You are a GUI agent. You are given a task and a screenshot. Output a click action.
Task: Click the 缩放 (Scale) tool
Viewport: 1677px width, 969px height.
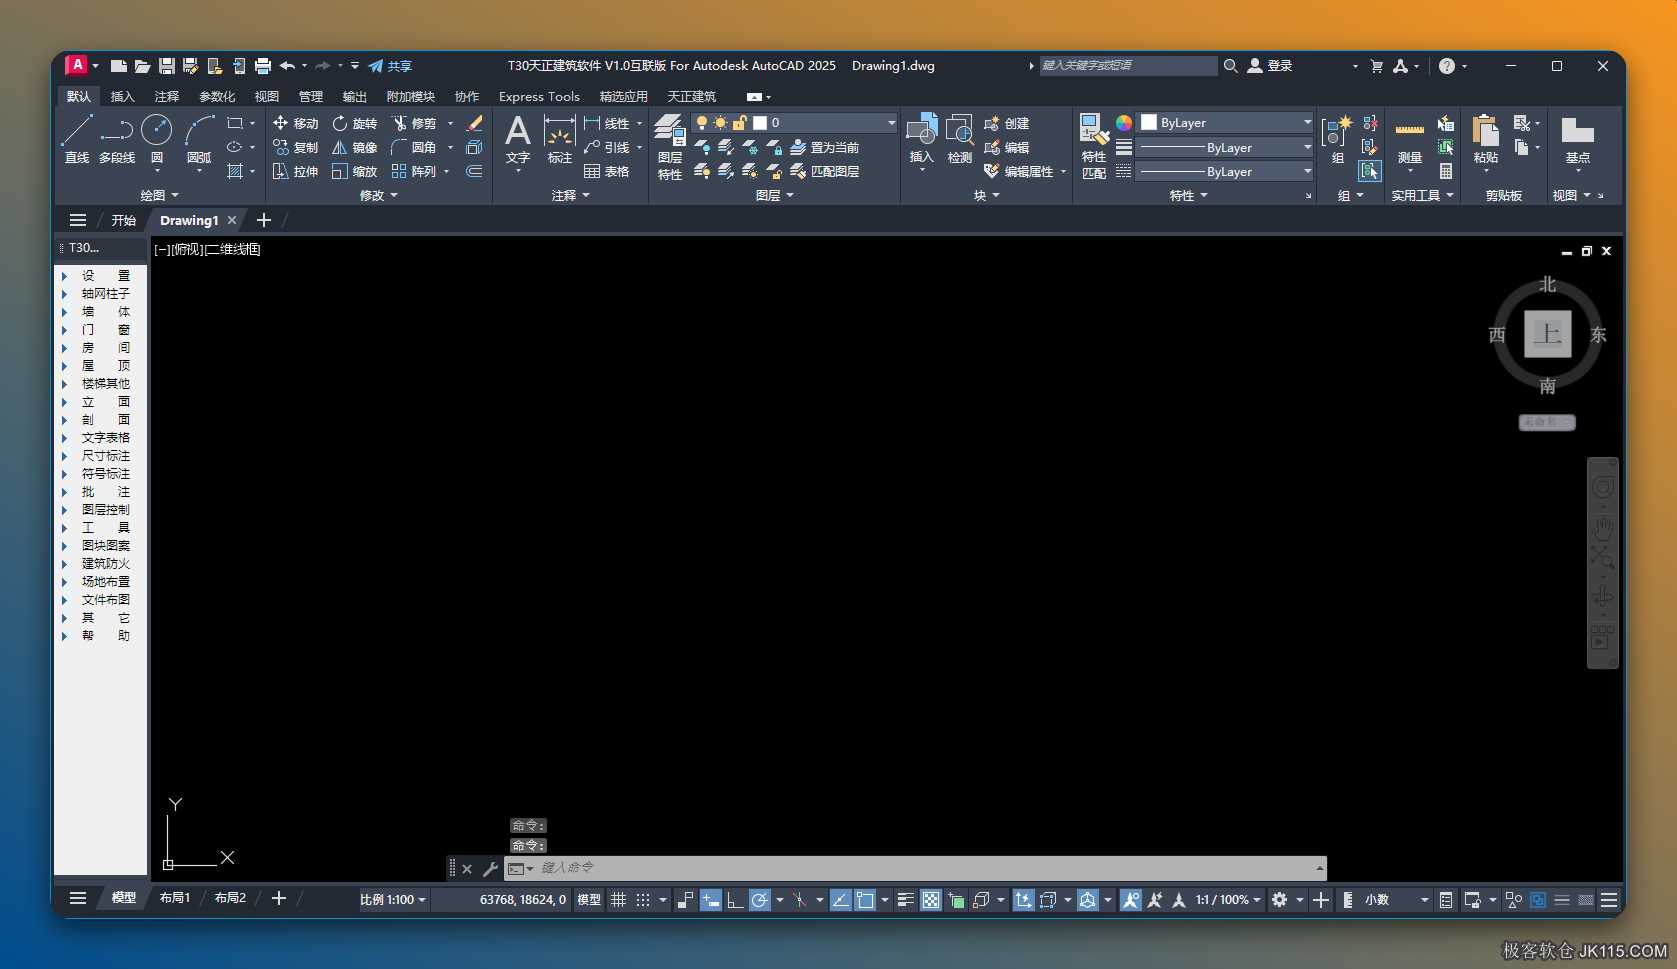354,171
